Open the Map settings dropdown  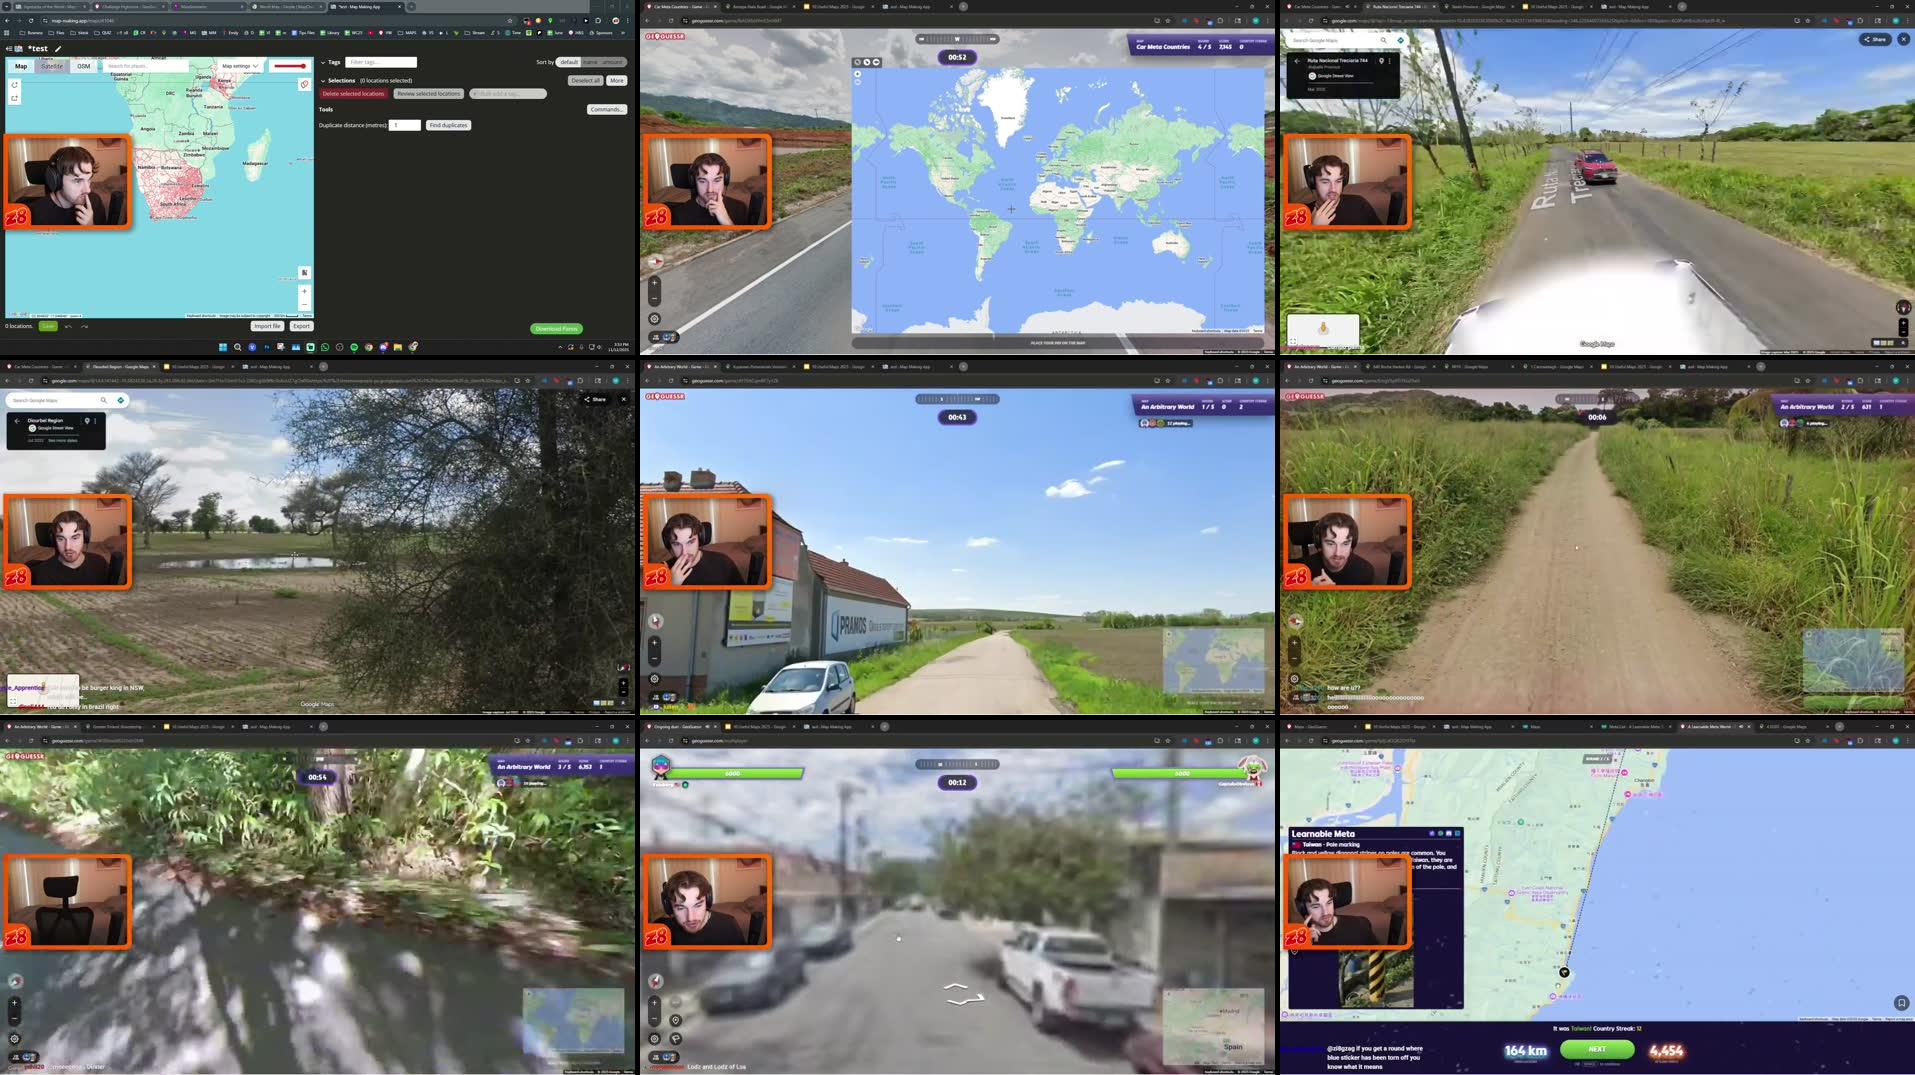click(238, 65)
